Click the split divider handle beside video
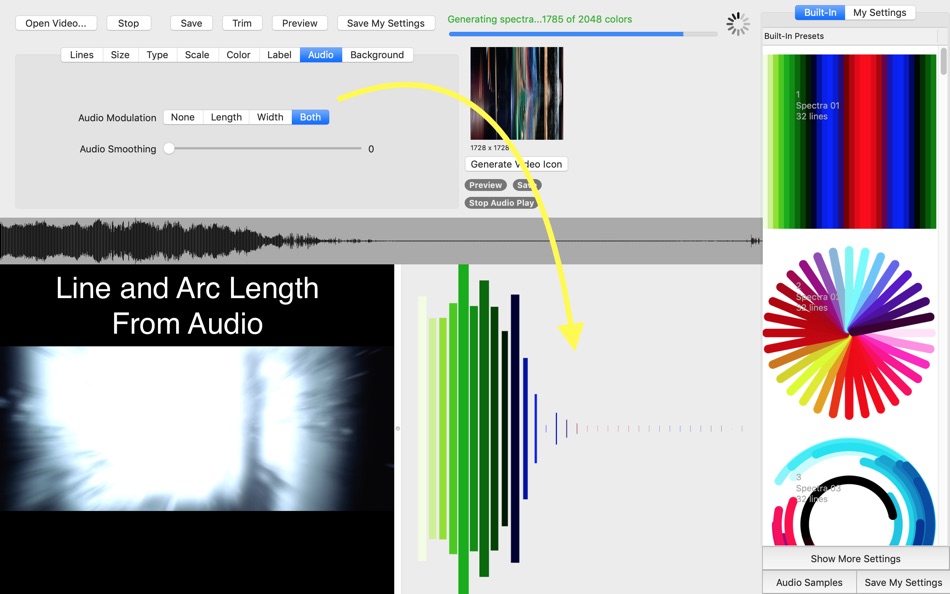The width and height of the screenshot is (950, 594). [x=397, y=429]
